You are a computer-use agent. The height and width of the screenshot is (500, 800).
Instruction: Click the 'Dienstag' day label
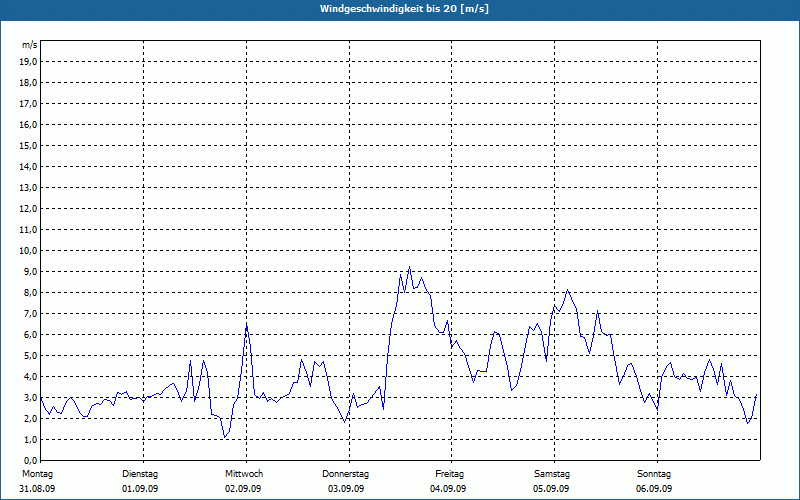point(140,474)
